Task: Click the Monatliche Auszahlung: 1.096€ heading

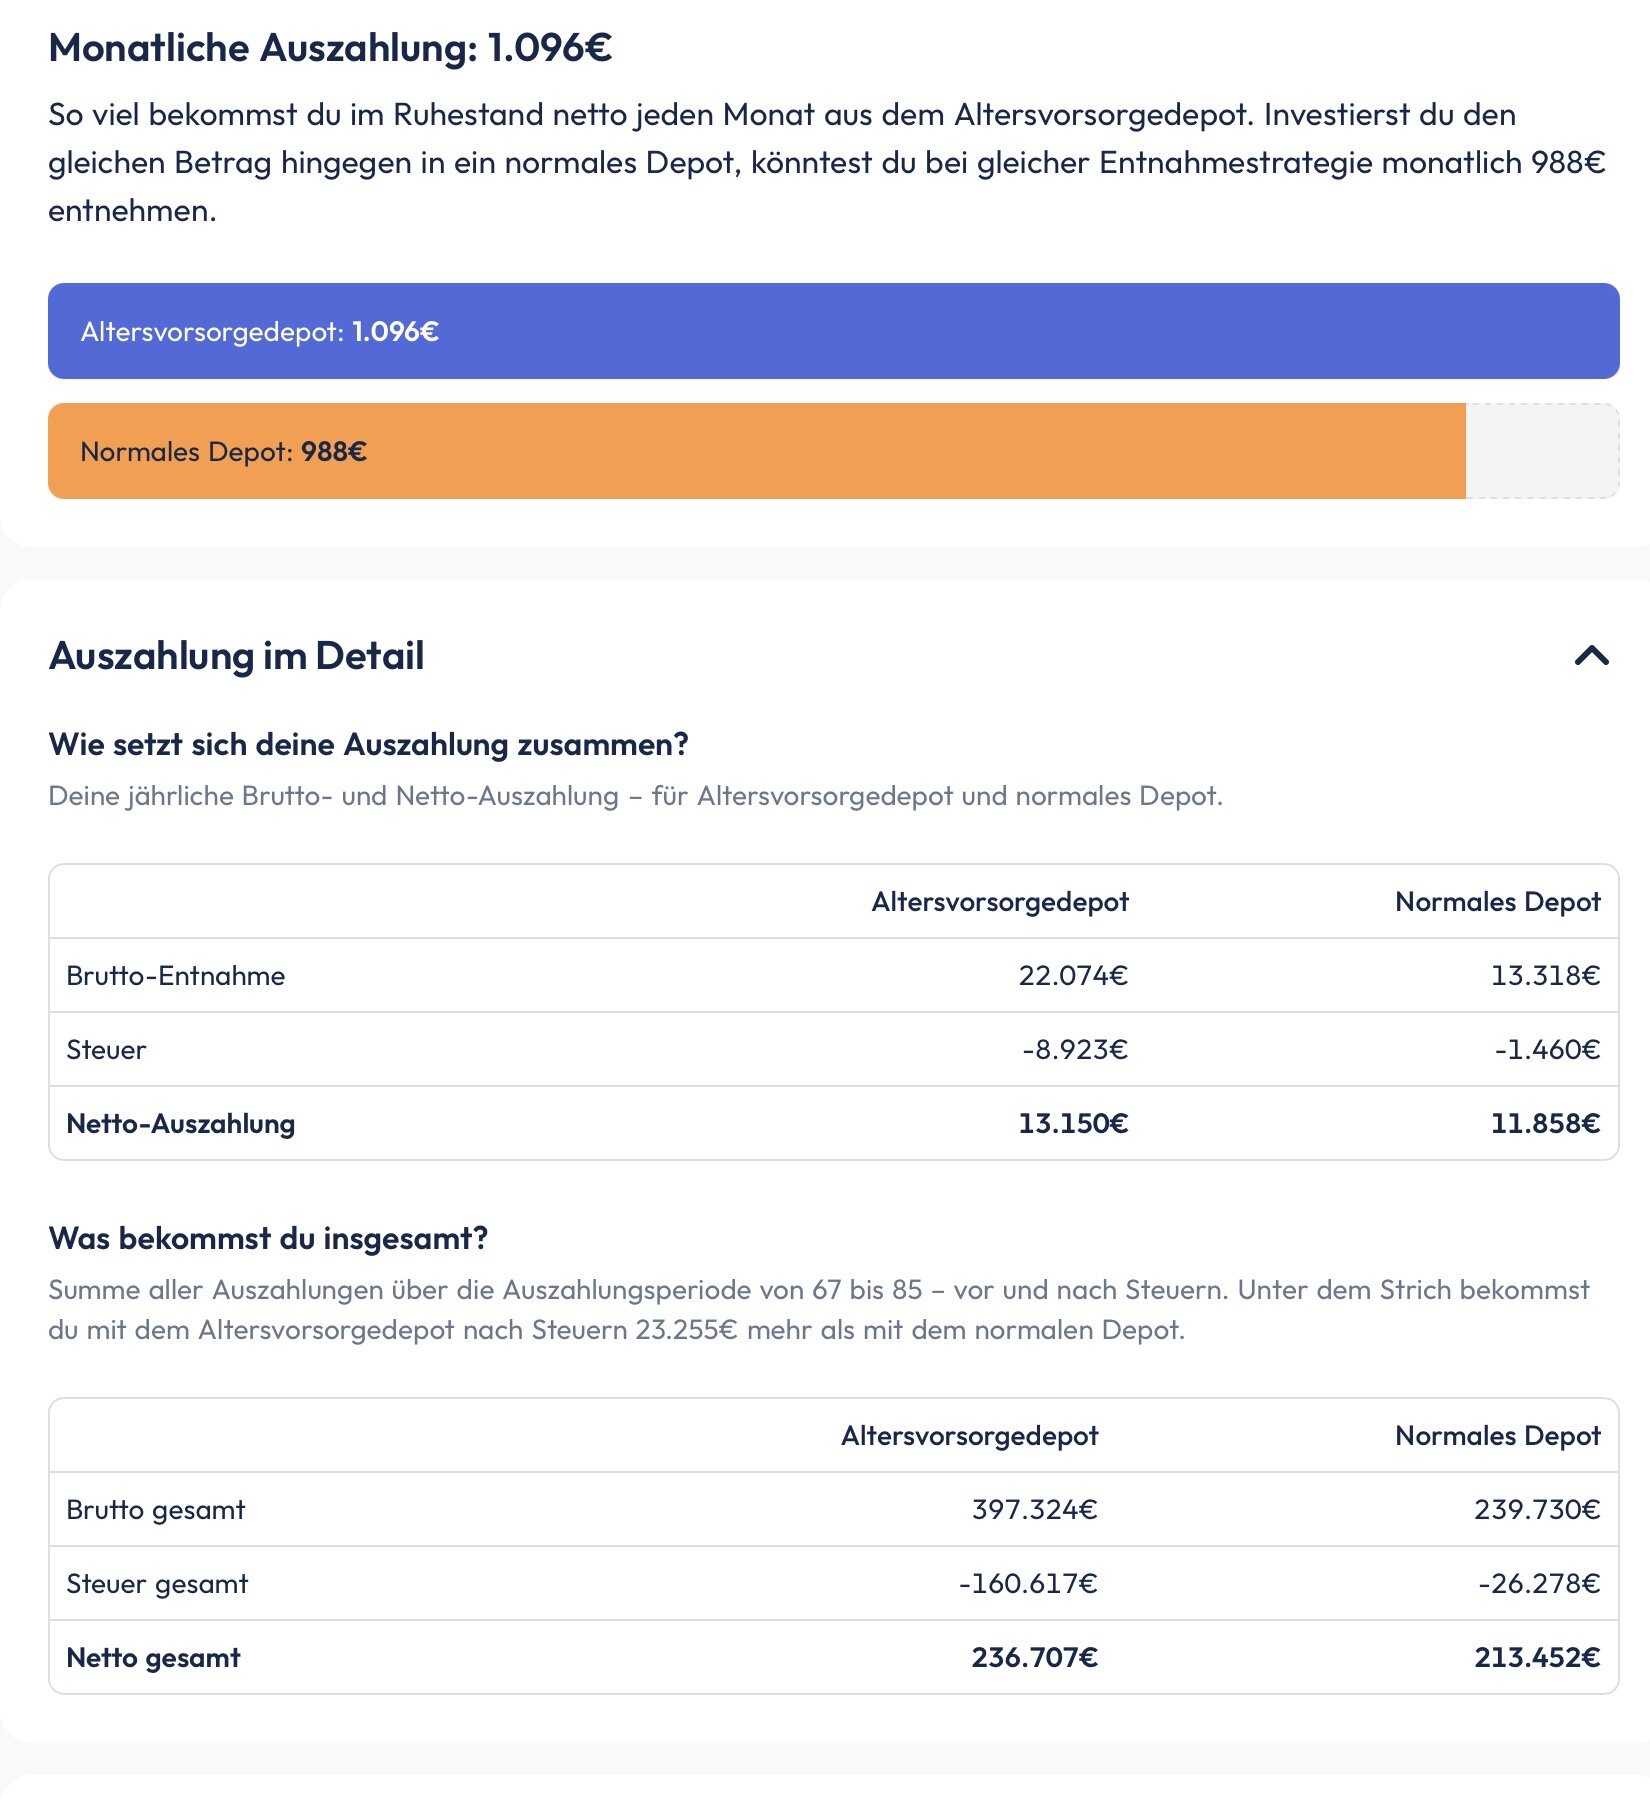Action: coord(330,48)
